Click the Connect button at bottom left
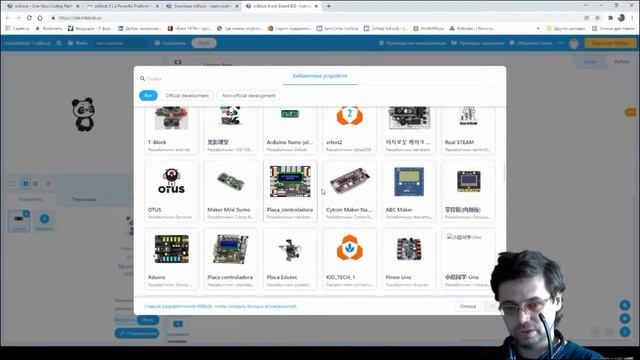This screenshot has width=640, height=360. (137, 333)
